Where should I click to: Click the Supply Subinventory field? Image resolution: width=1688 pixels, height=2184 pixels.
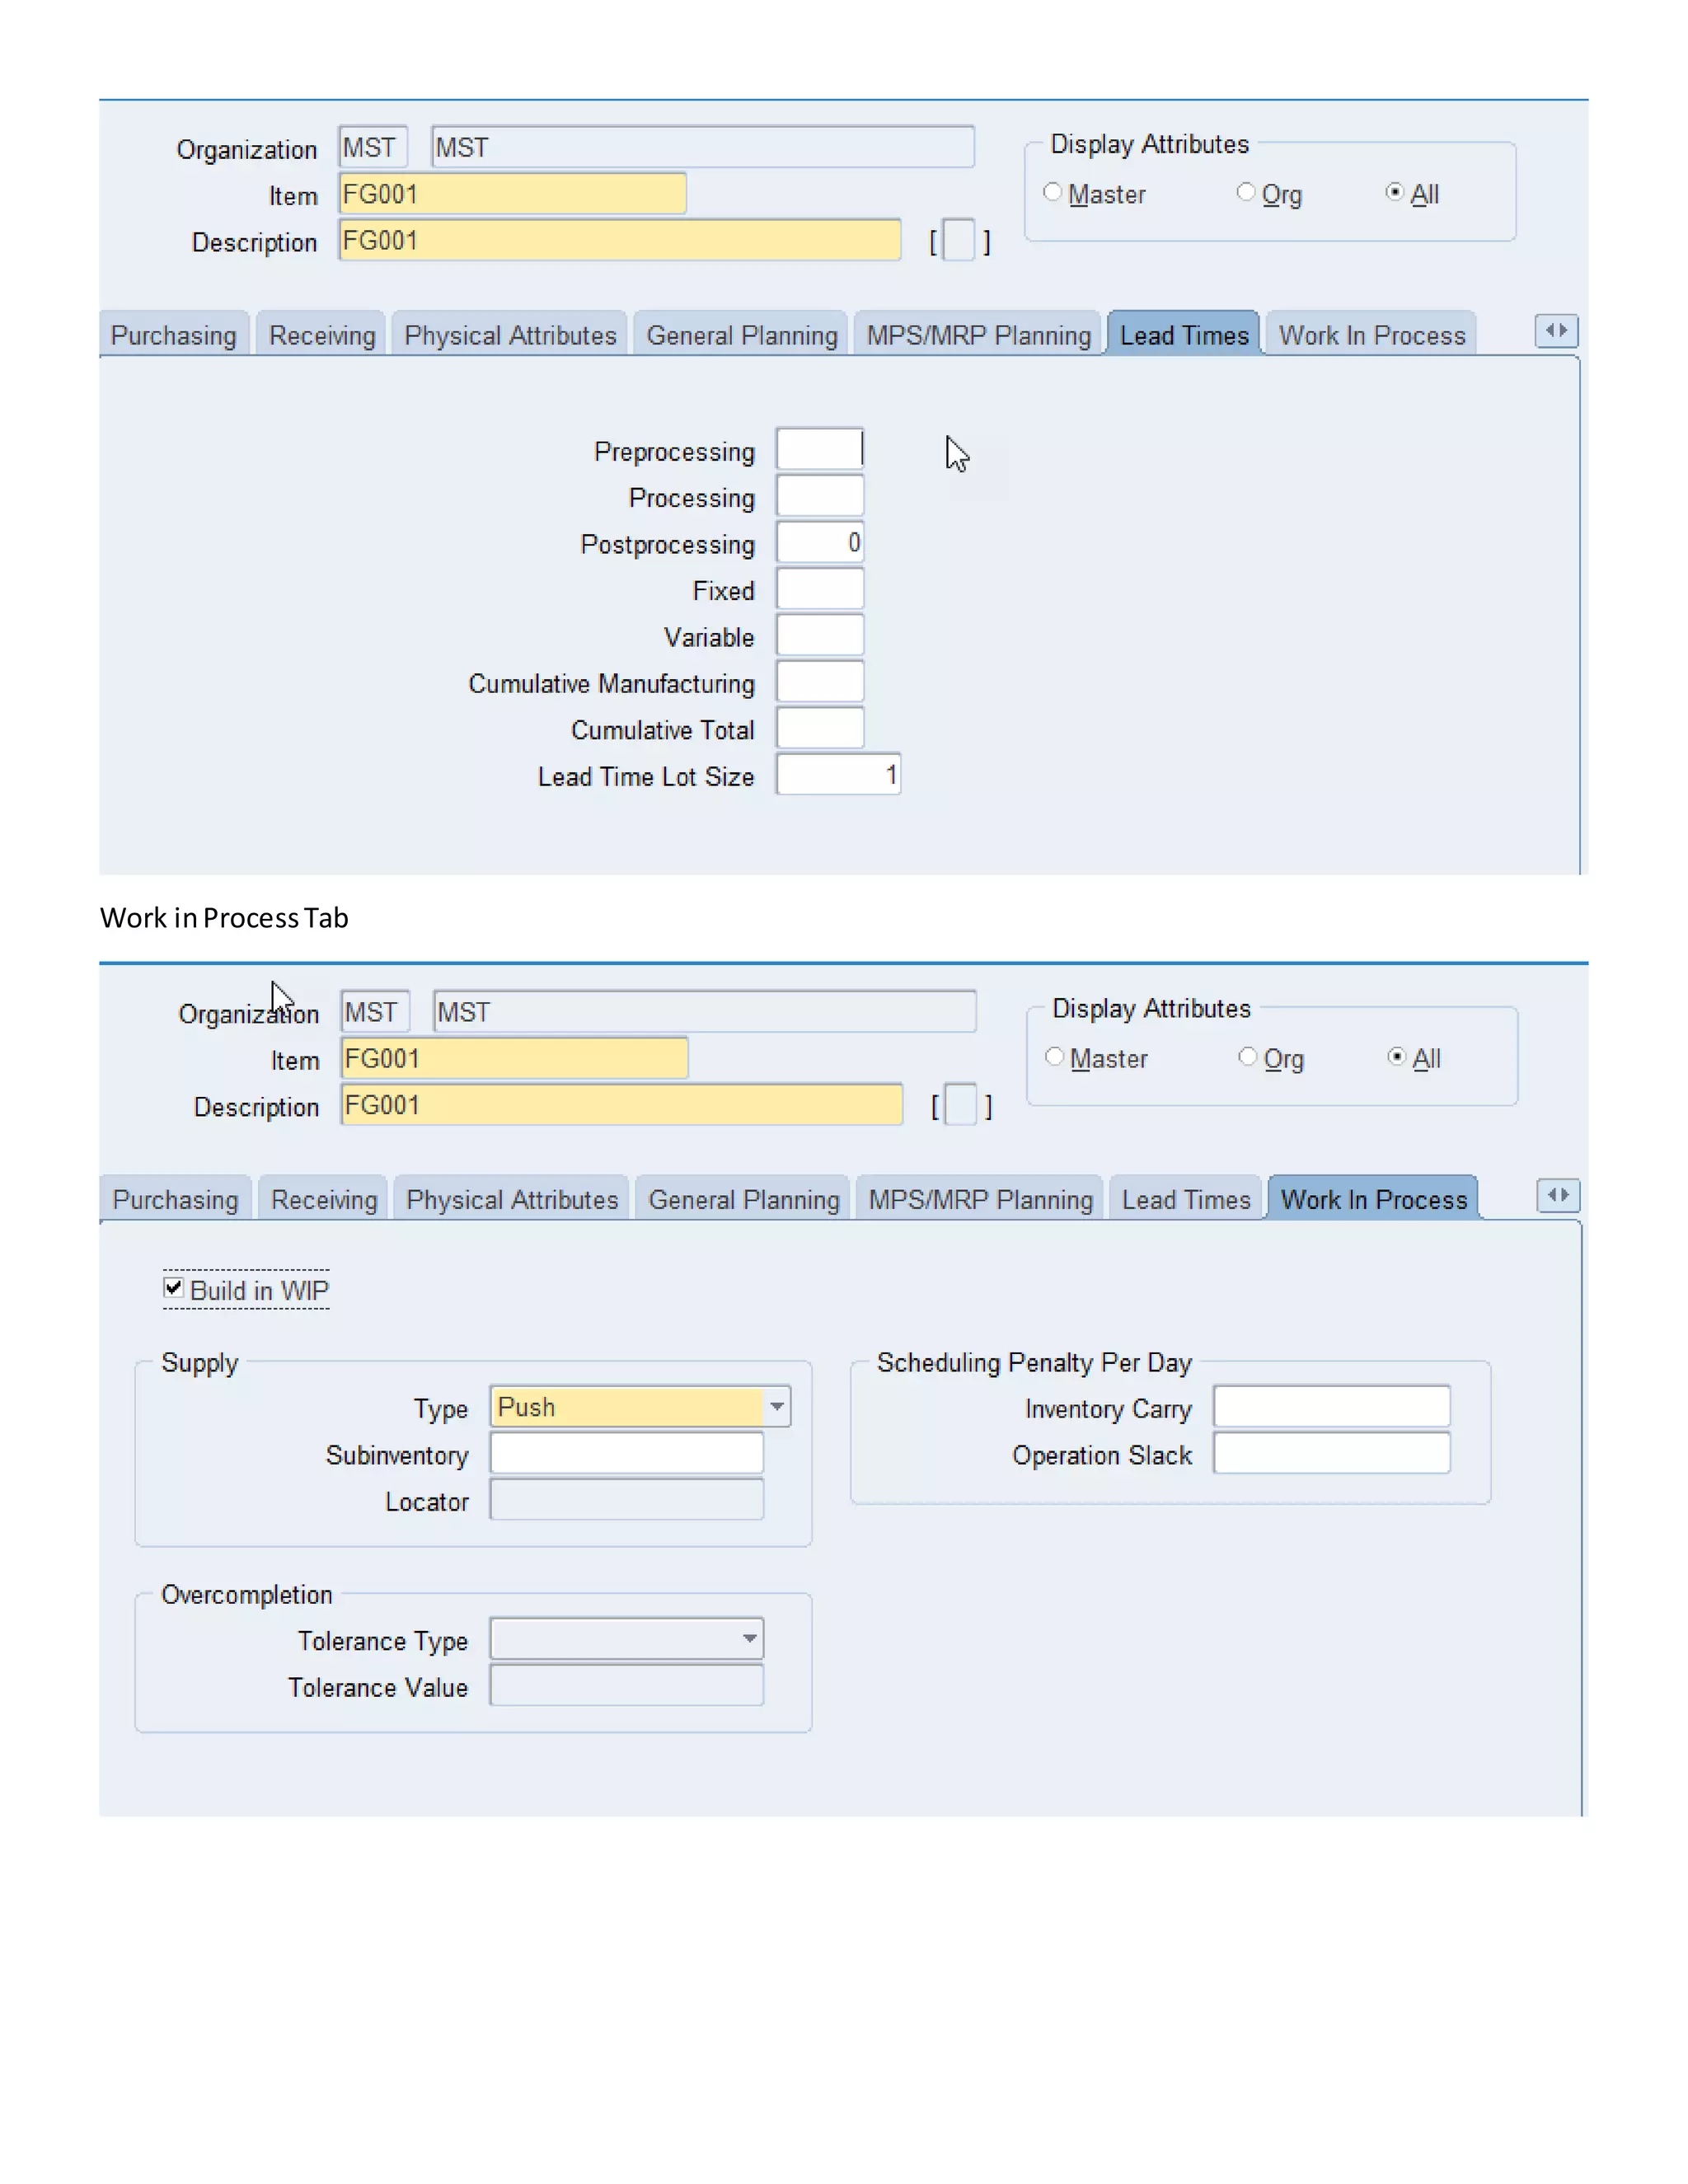(x=627, y=1453)
